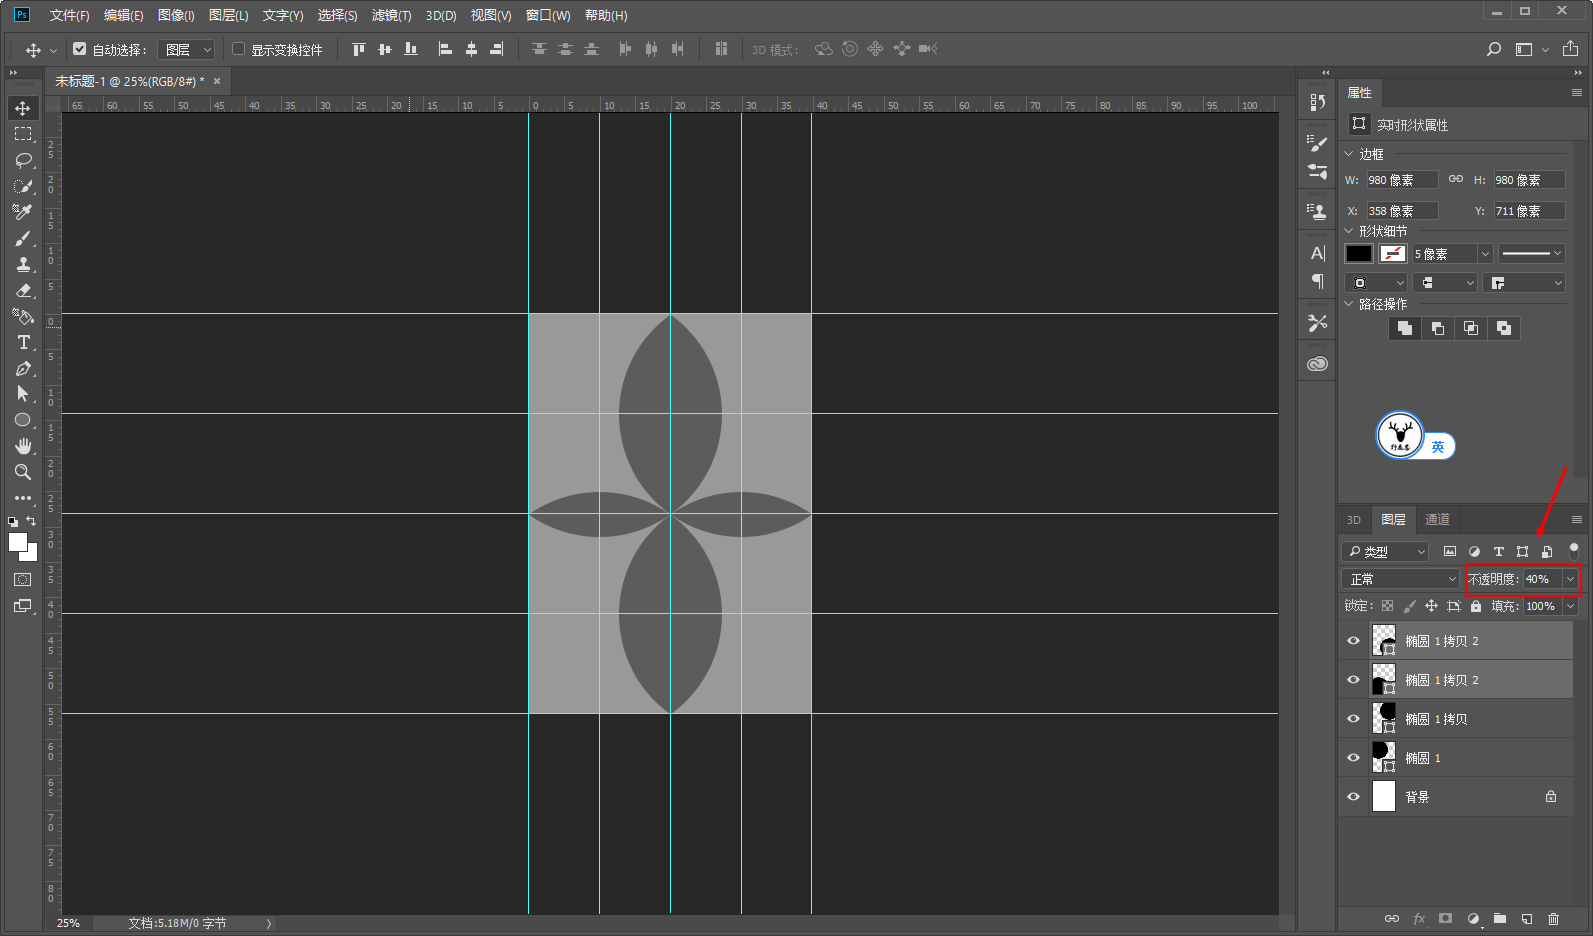Select the Lasso tool
This screenshot has width=1593, height=936.
(23, 160)
